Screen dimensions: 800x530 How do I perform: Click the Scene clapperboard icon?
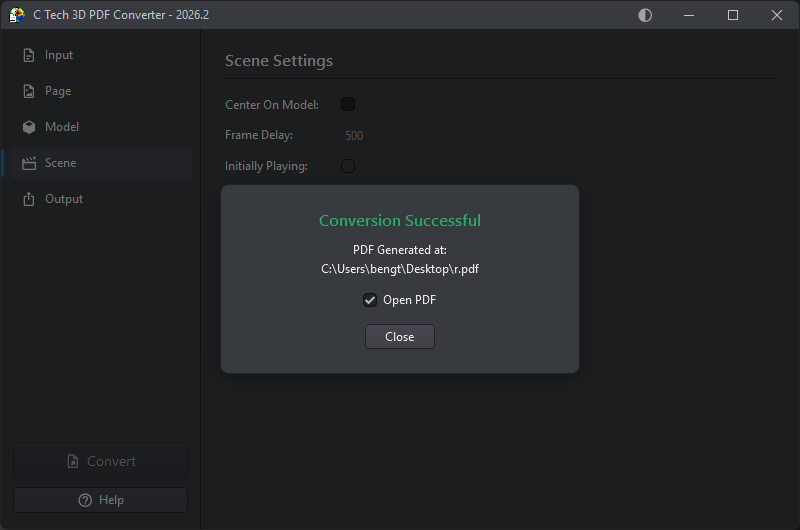click(x=29, y=163)
